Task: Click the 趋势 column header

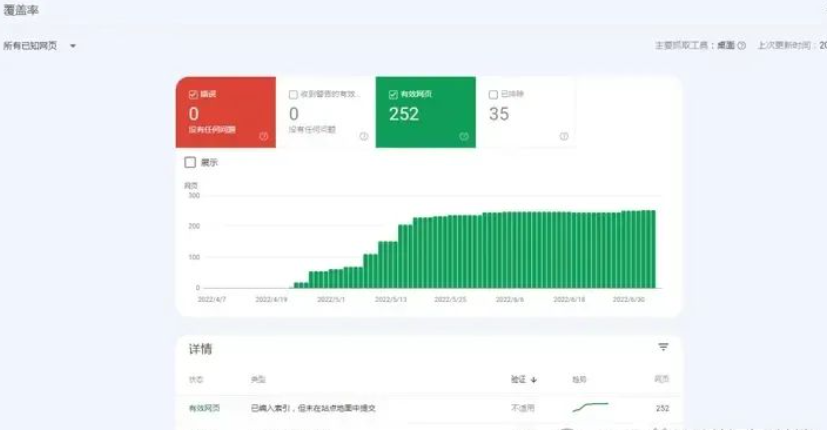Action: [579, 379]
